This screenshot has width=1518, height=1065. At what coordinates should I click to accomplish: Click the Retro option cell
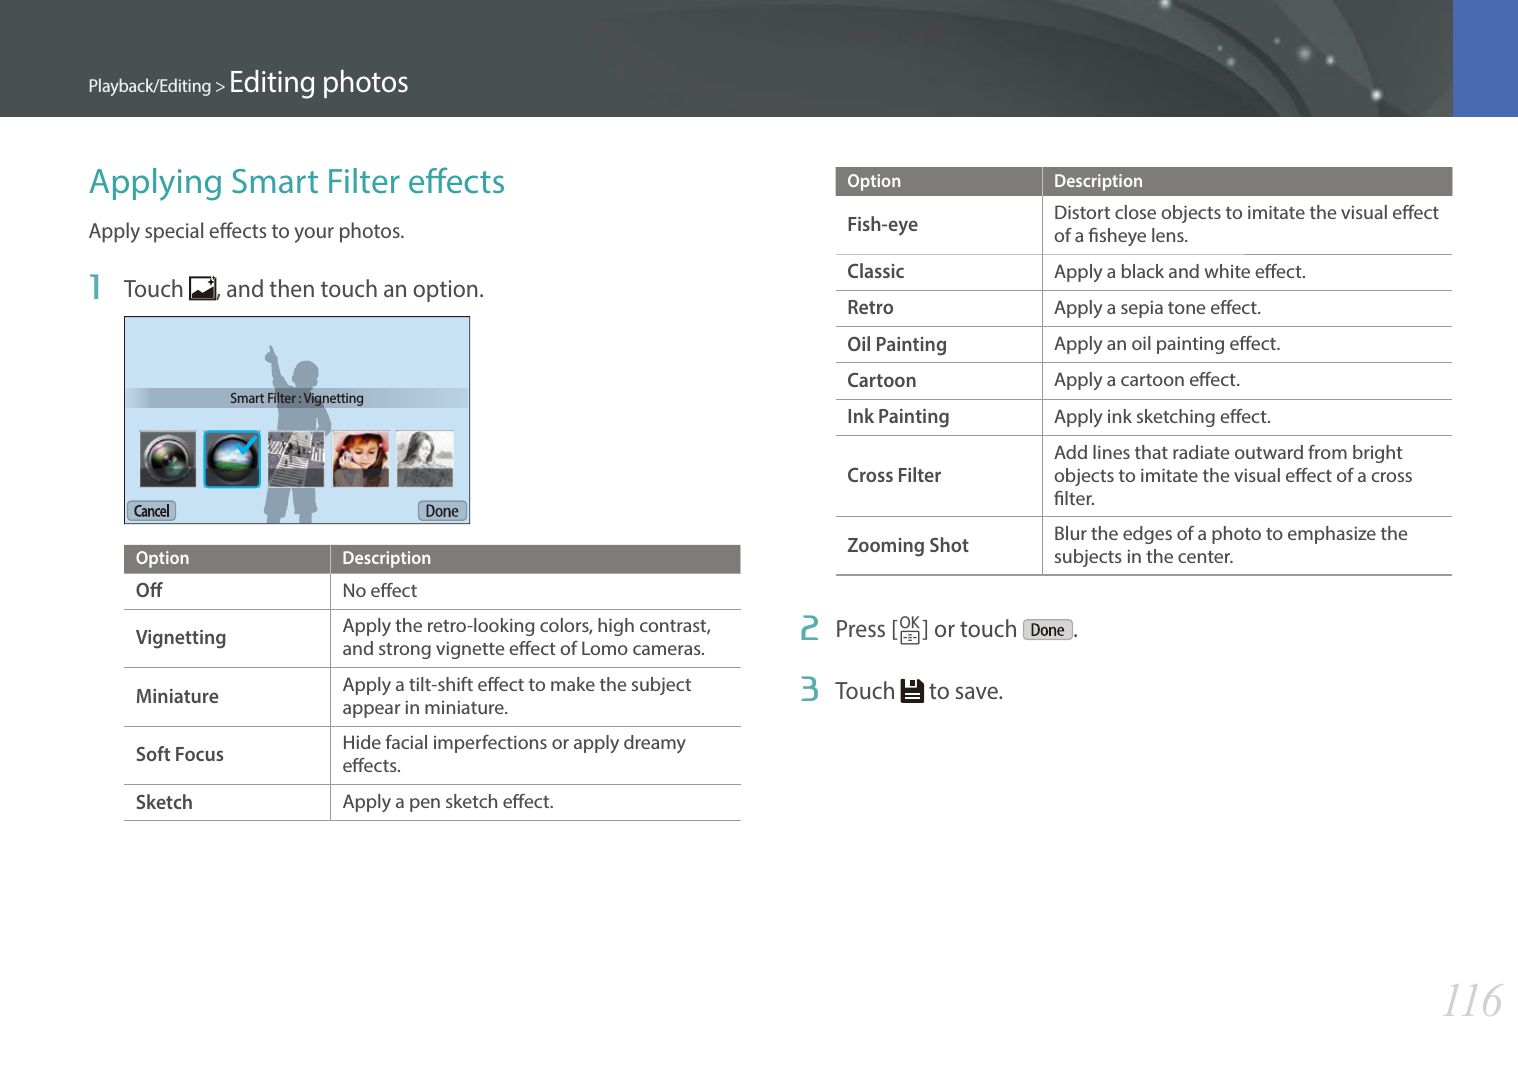[939, 308]
